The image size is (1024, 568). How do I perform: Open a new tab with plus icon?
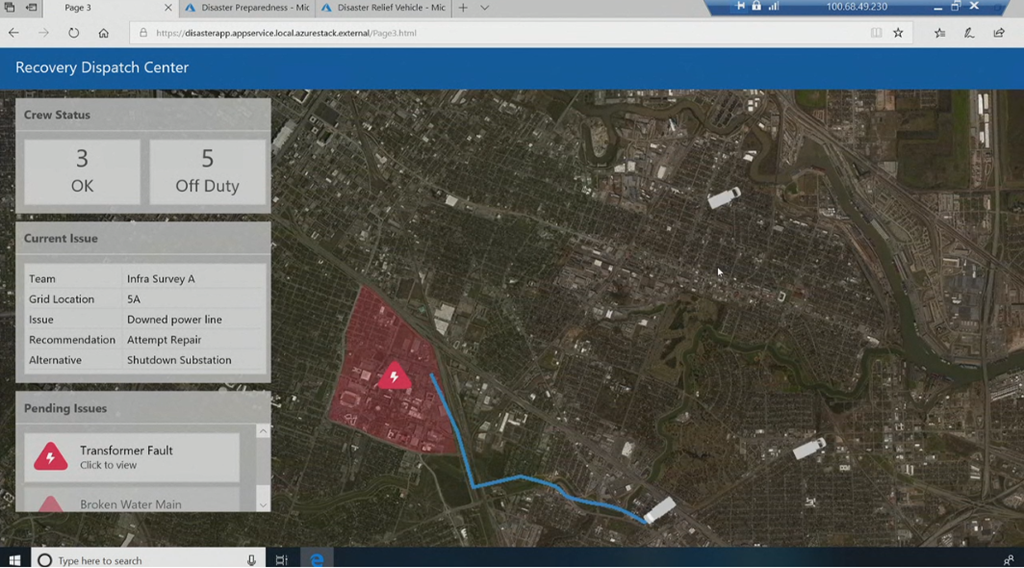(463, 8)
